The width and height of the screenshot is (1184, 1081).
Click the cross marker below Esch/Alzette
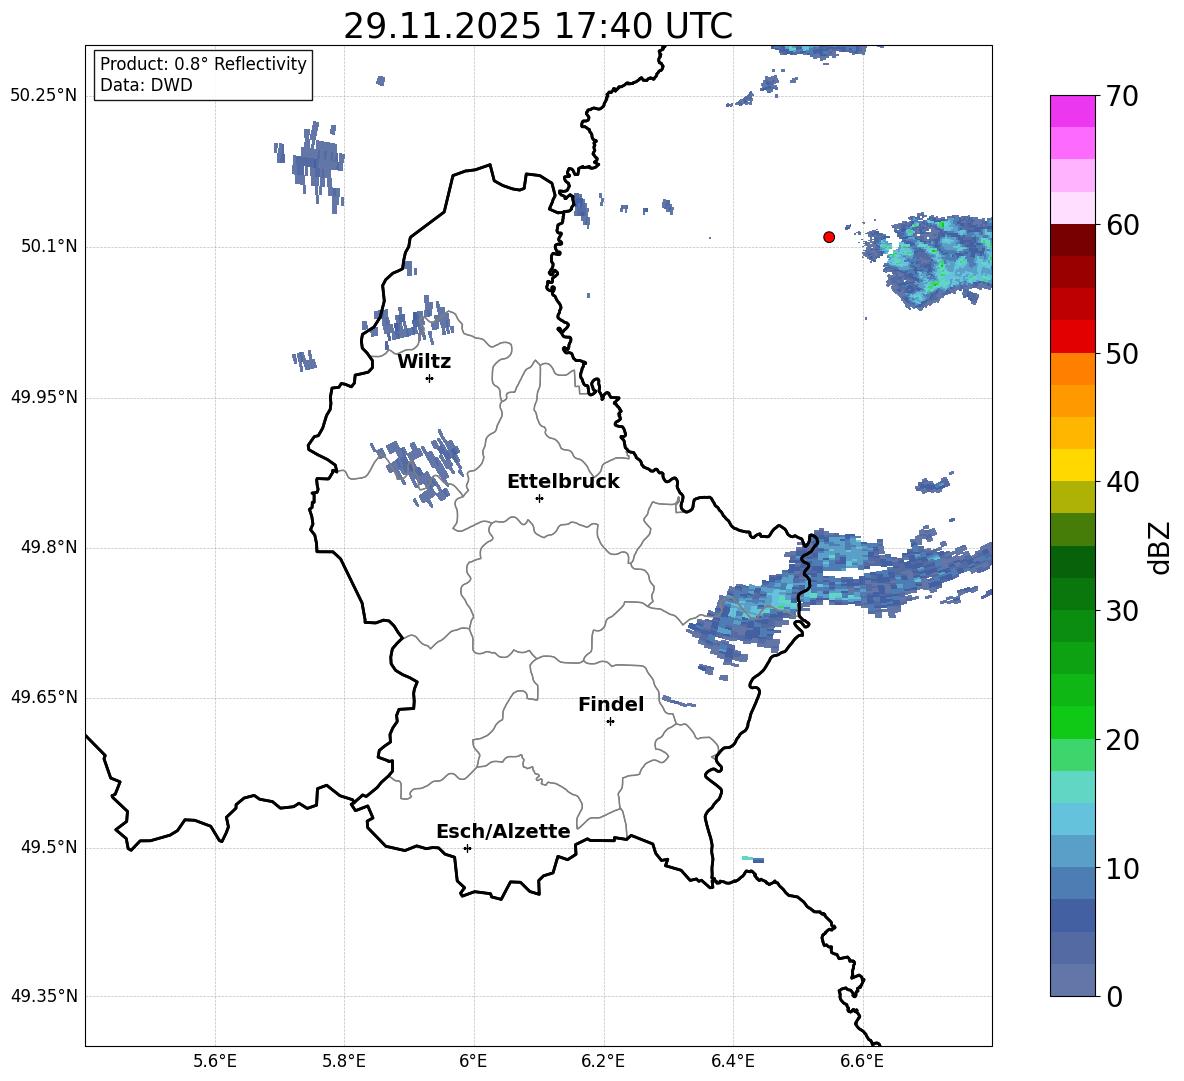(467, 848)
